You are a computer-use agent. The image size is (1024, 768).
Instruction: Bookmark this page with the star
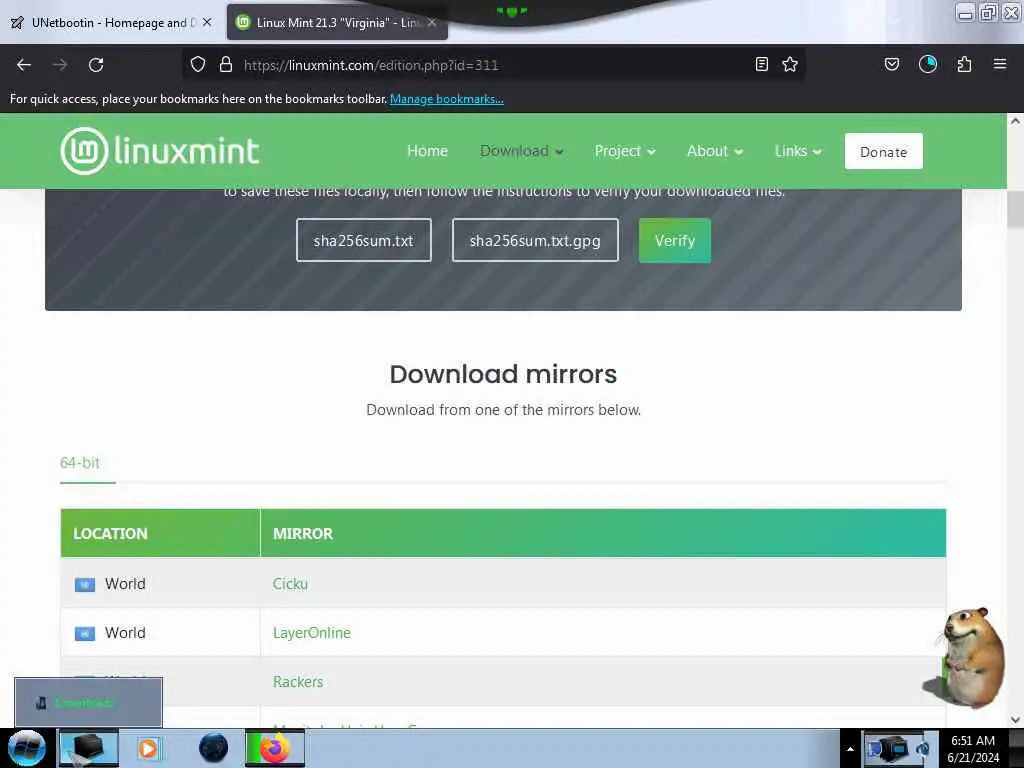790,64
